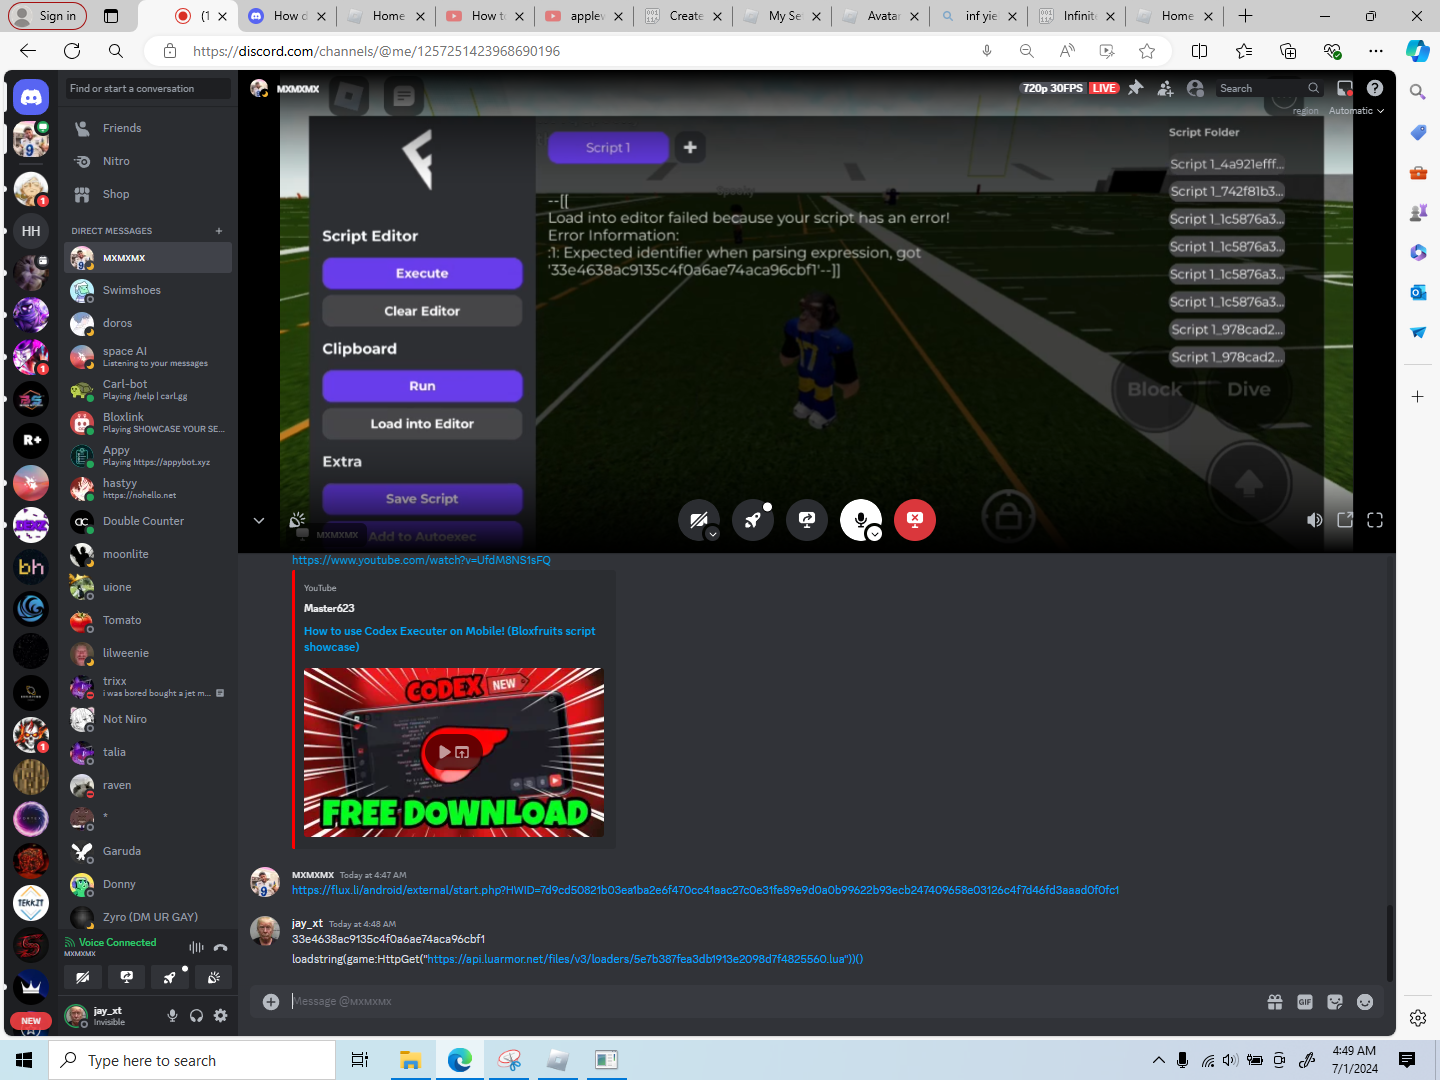Open the emoji picker
Image resolution: width=1440 pixels, height=1080 pixels.
point(1365,1002)
